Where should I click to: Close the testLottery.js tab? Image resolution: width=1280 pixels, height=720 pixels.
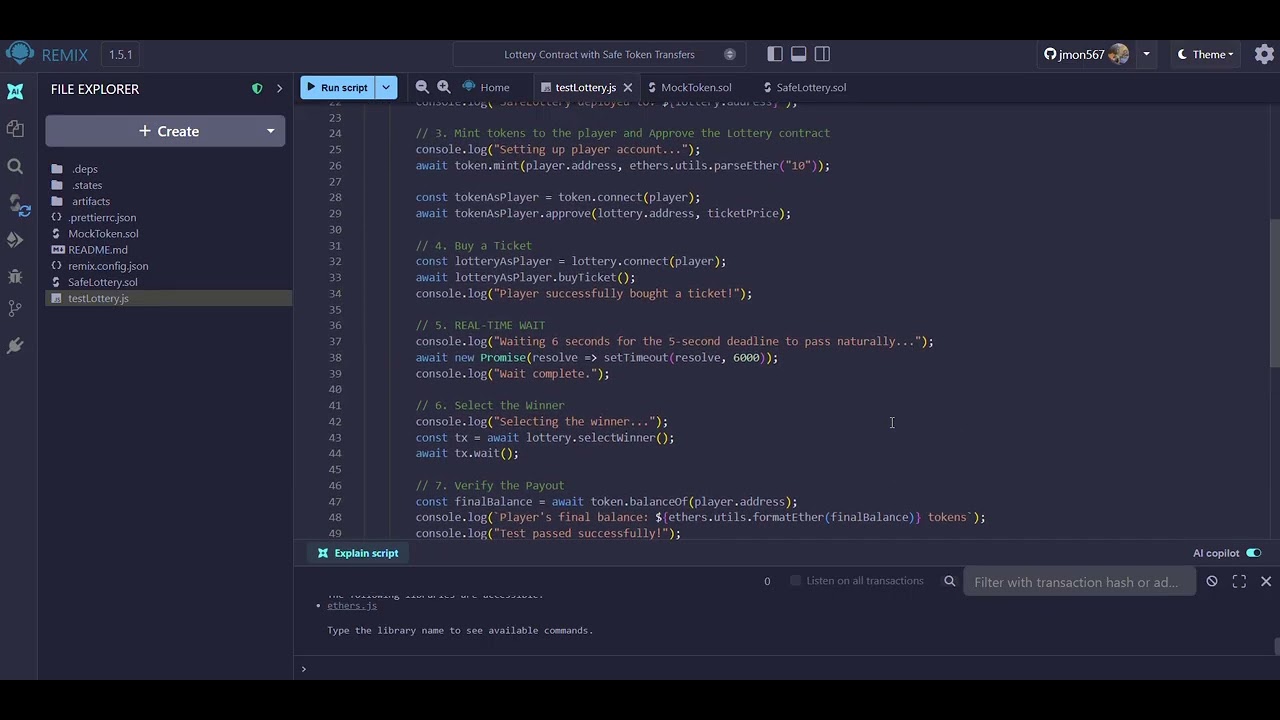tap(626, 88)
